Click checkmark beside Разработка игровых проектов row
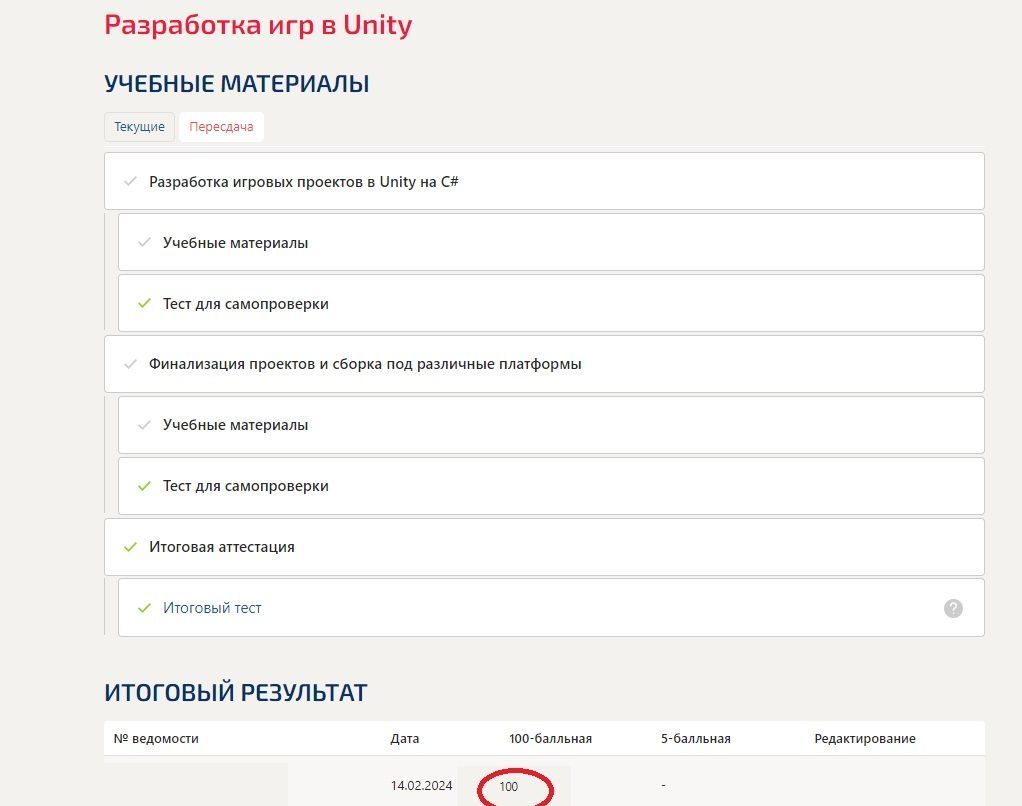Image resolution: width=1022 pixels, height=806 pixels. pyautogui.click(x=130, y=181)
